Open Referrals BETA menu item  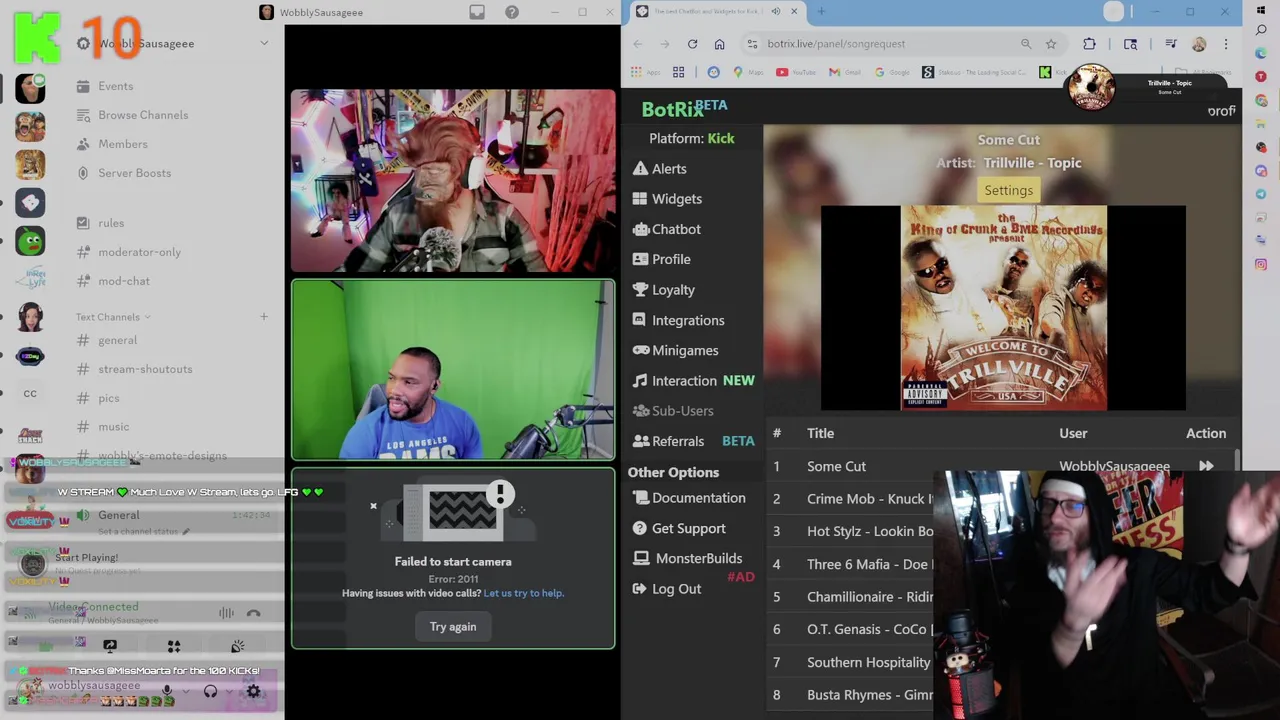click(x=693, y=441)
